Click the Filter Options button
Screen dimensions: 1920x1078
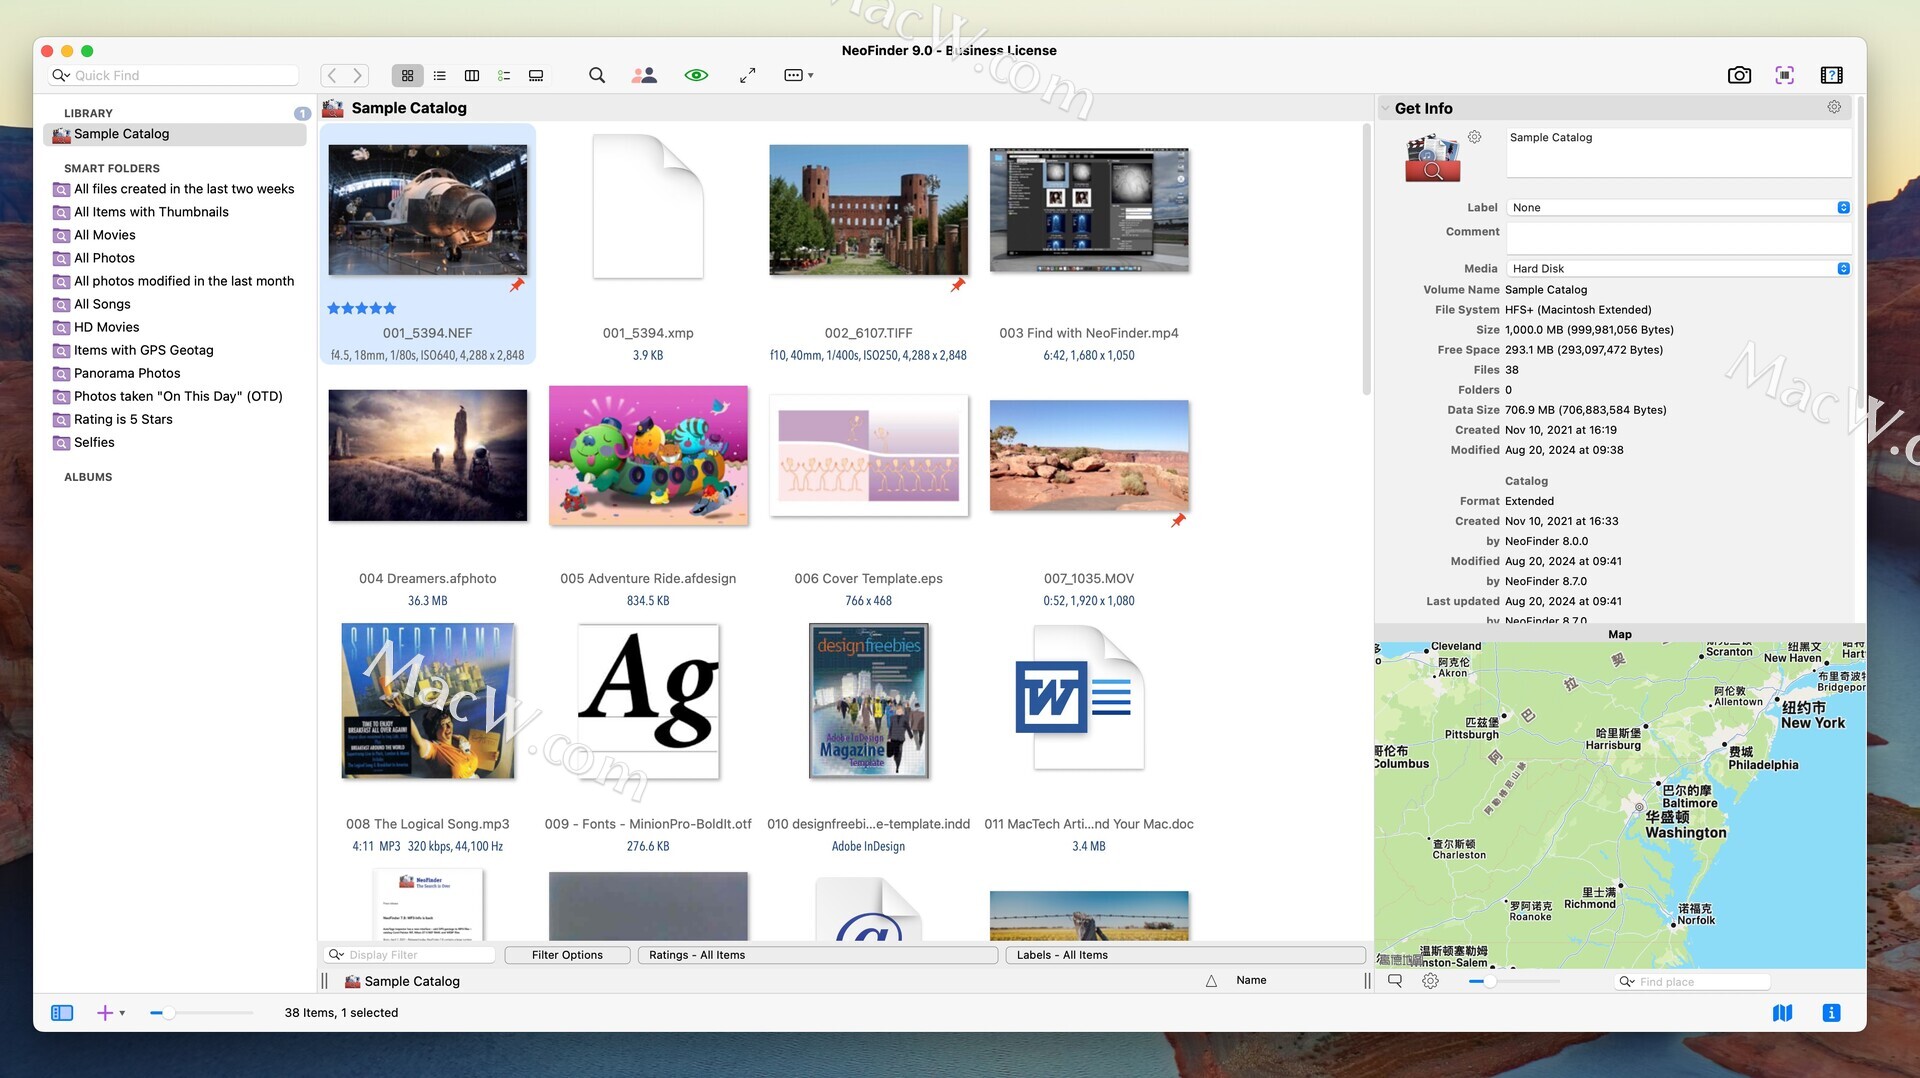pyautogui.click(x=567, y=955)
